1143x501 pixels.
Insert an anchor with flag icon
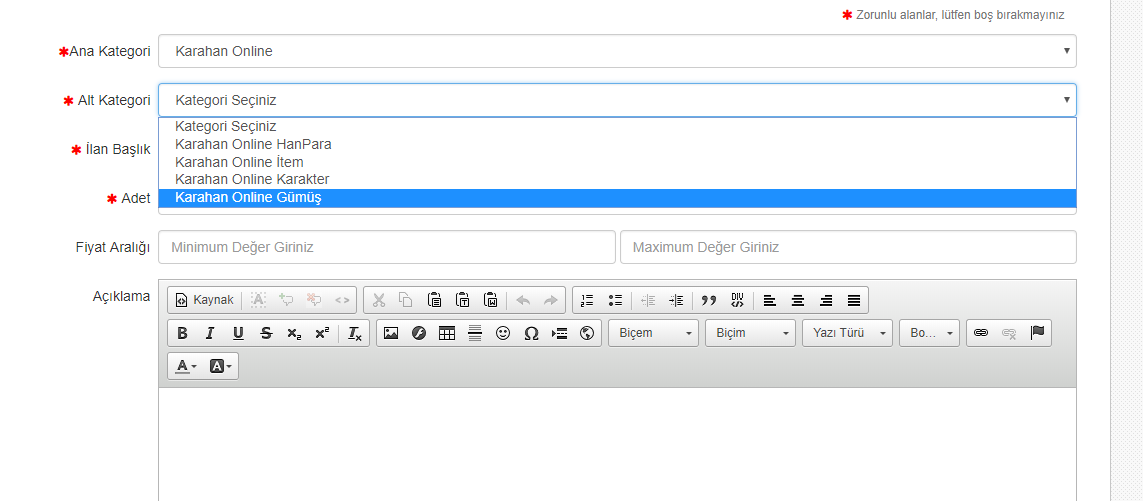[1037, 333]
